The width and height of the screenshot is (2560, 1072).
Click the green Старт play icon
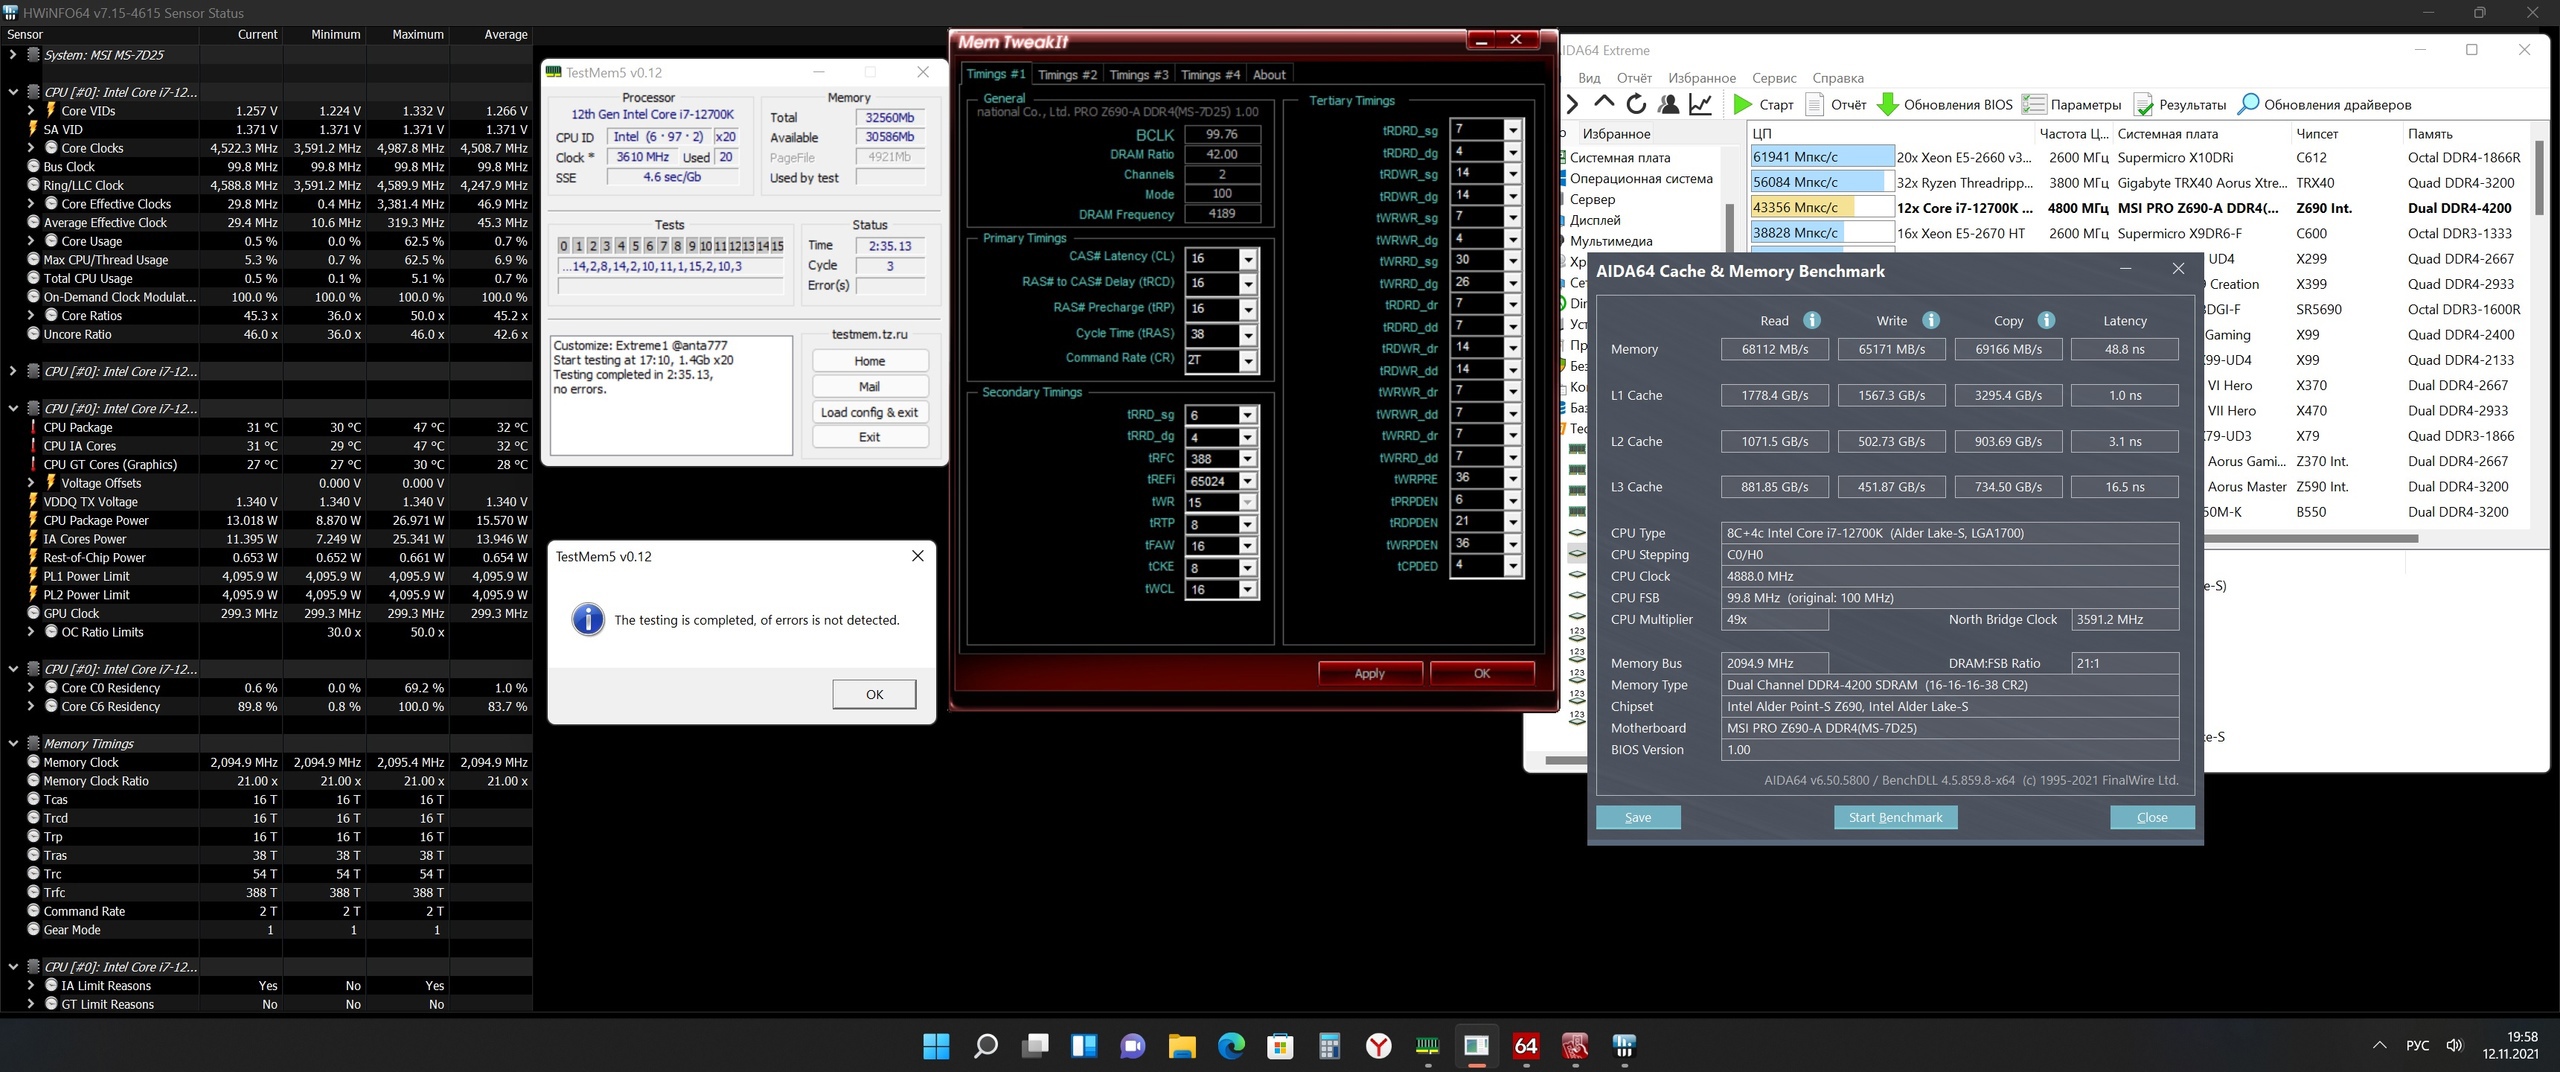click(x=1742, y=104)
